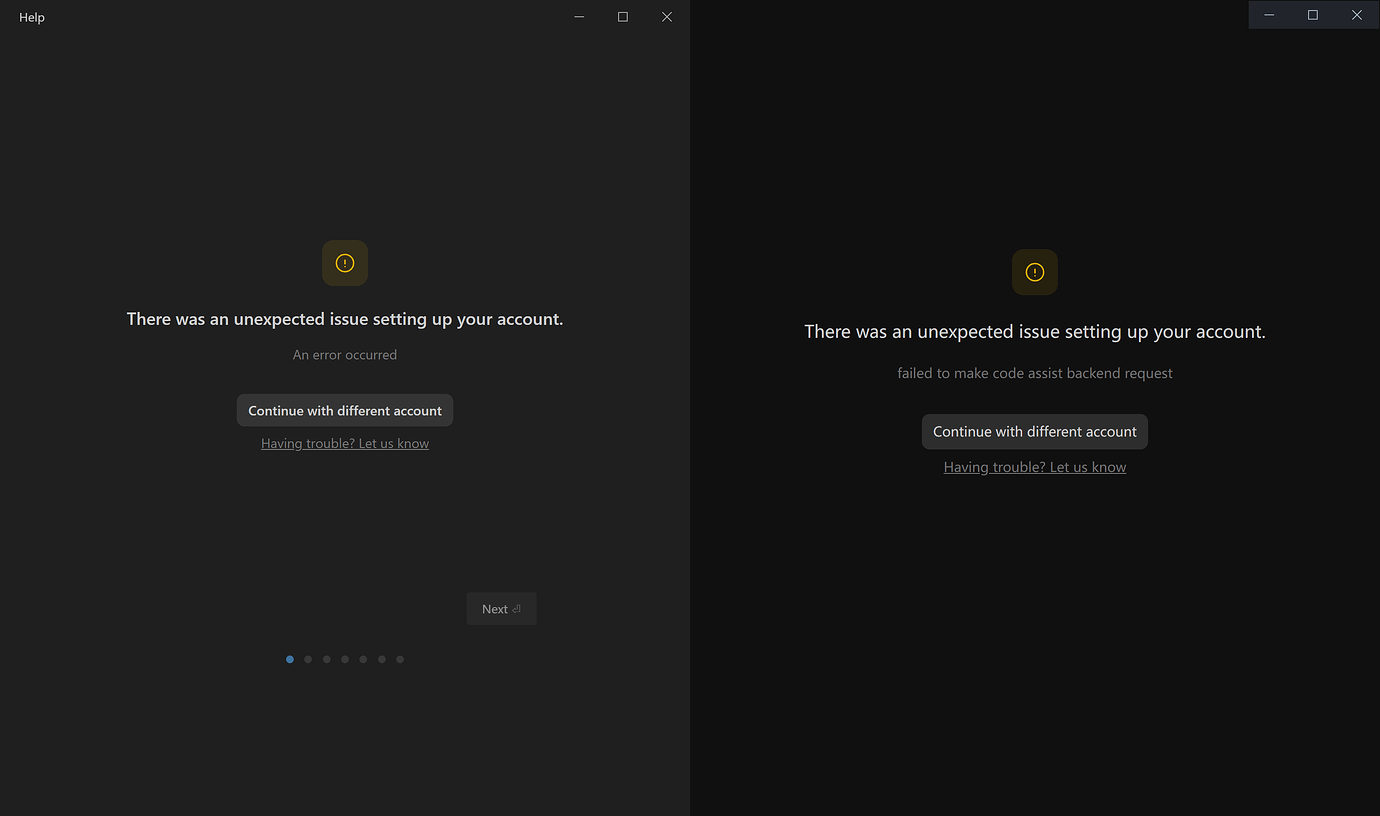Click the unexpected issue heading in Help window
This screenshot has height=816, width=1380.
point(345,319)
